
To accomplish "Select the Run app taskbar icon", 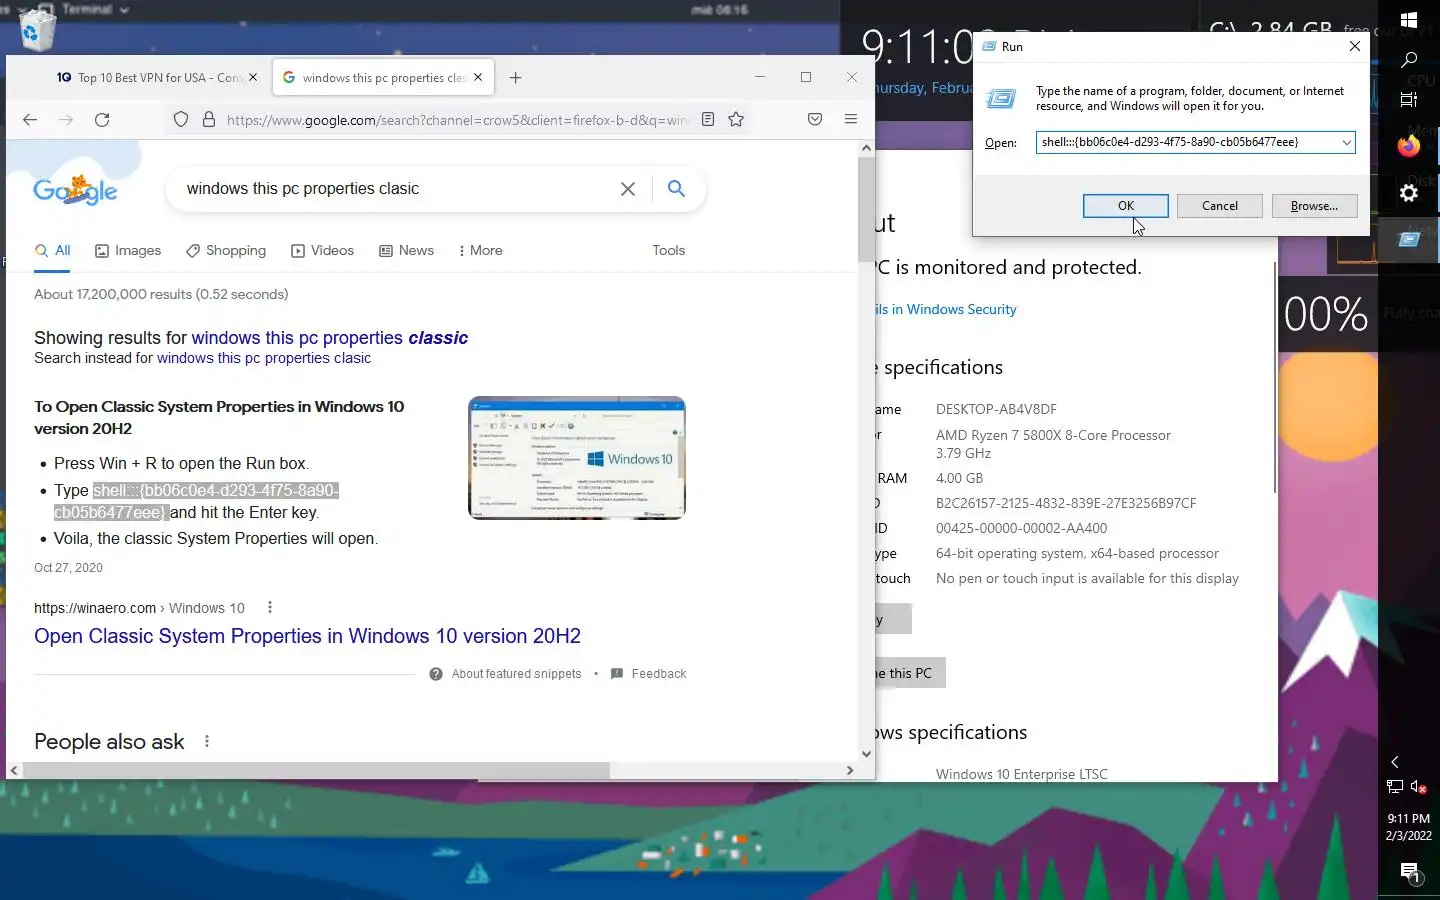I will coord(1409,239).
